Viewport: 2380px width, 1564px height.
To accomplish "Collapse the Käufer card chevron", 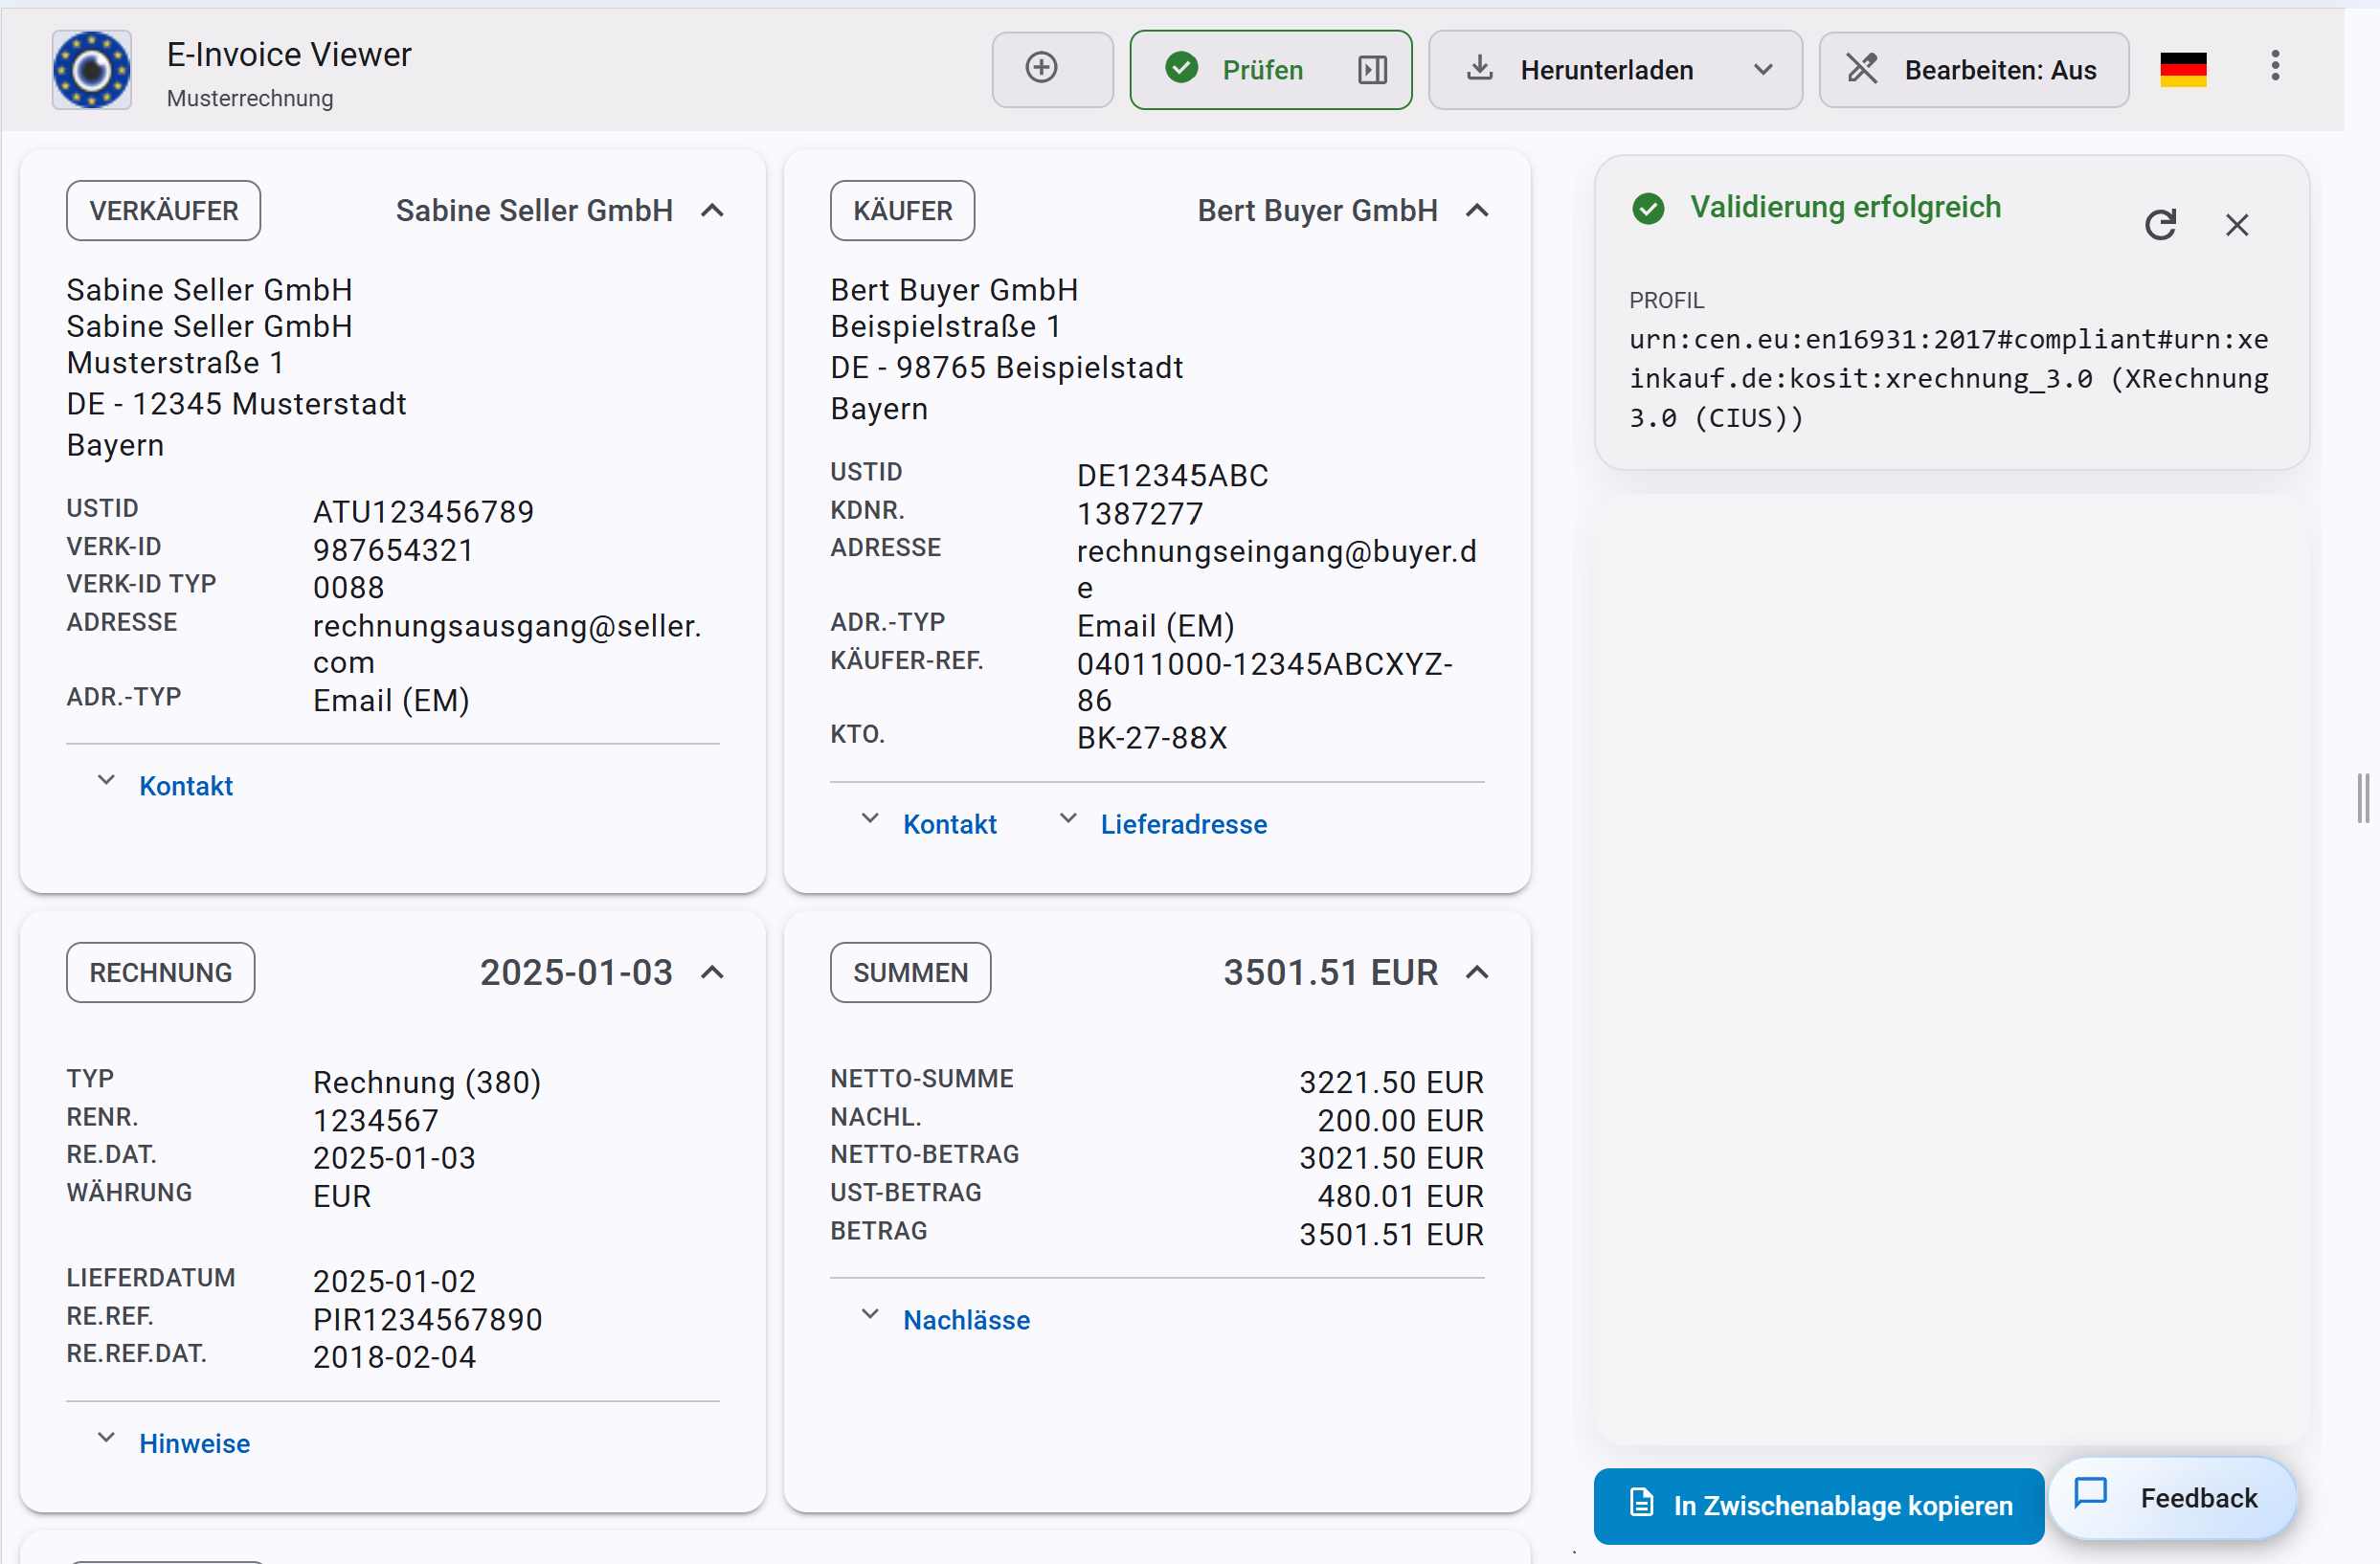I will (x=1476, y=211).
